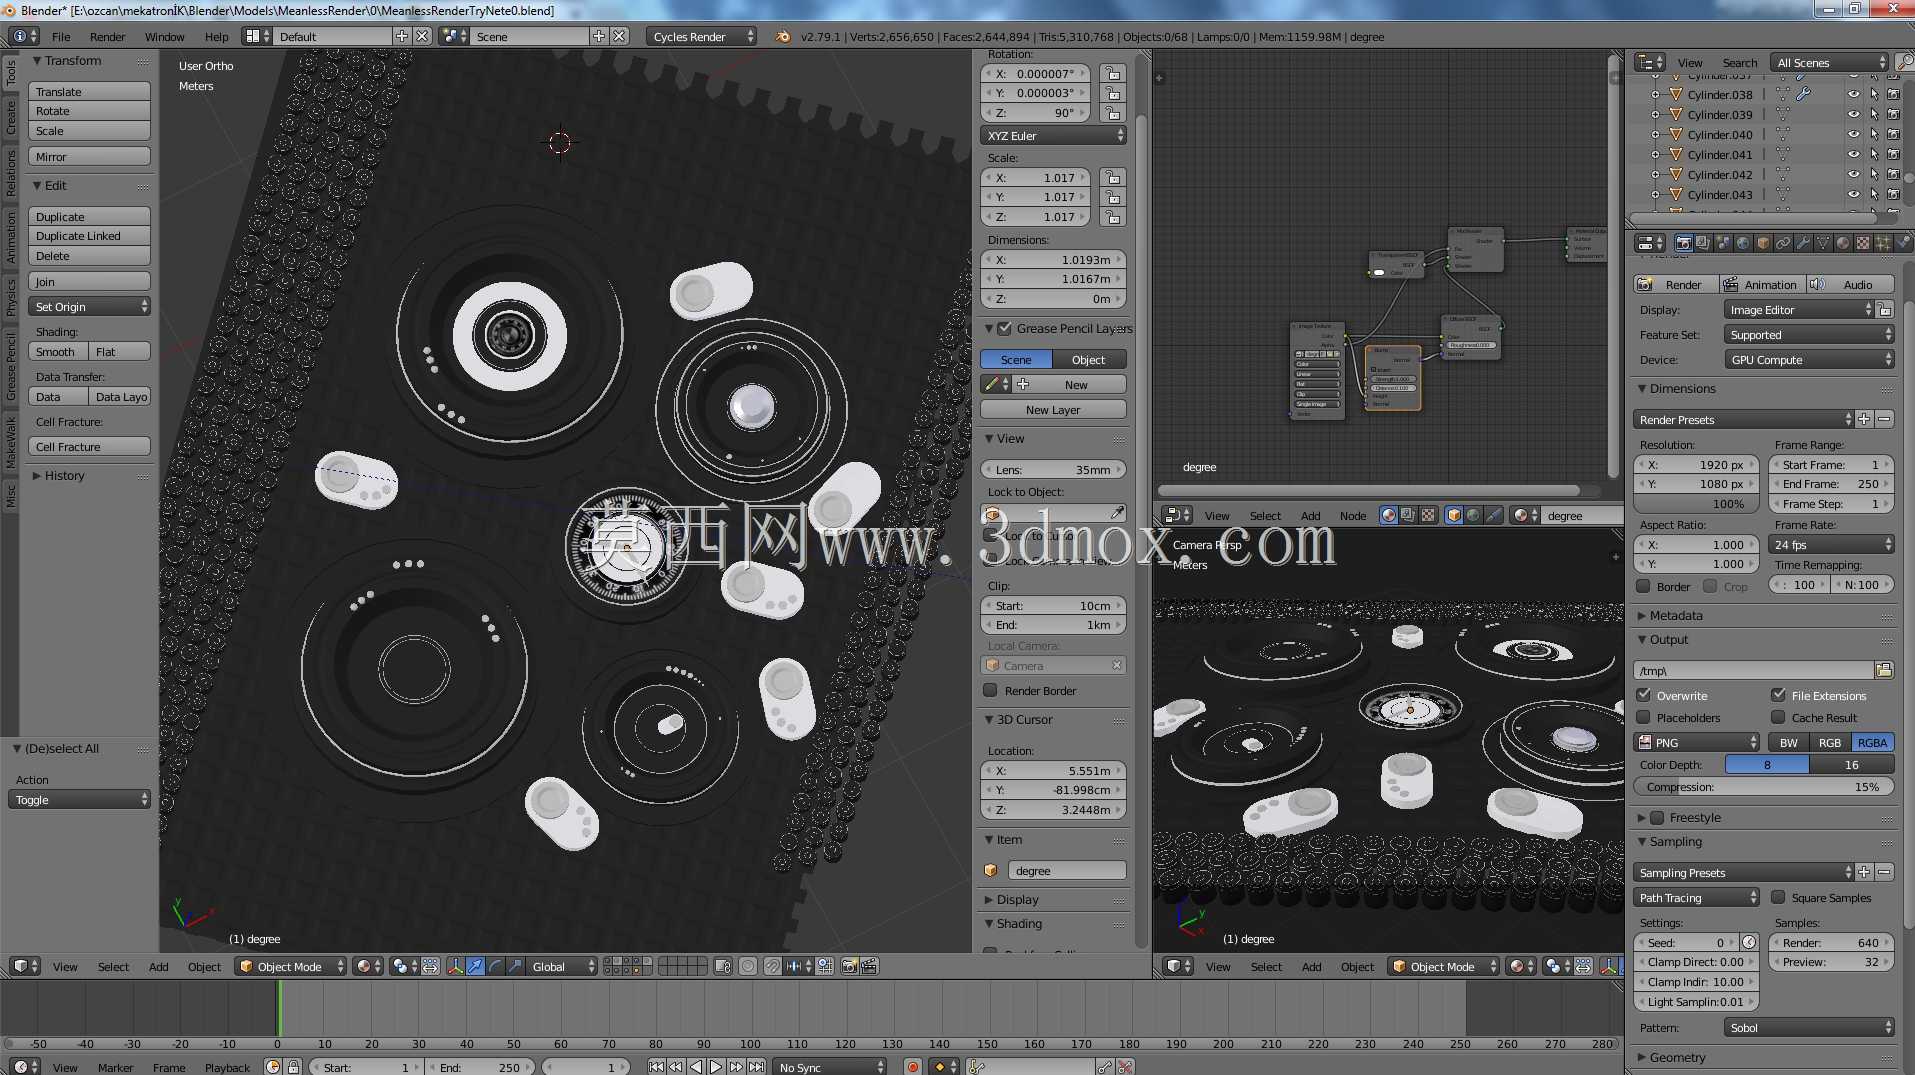Click the output path folder browse icon

1884,670
